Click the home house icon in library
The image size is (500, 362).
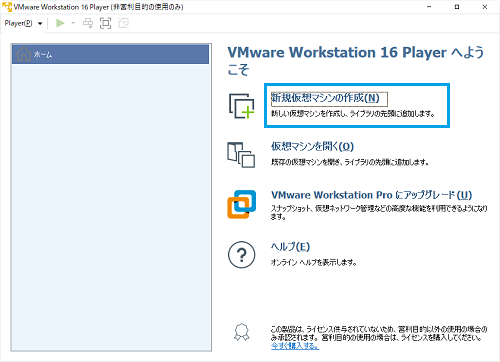pos(23,54)
